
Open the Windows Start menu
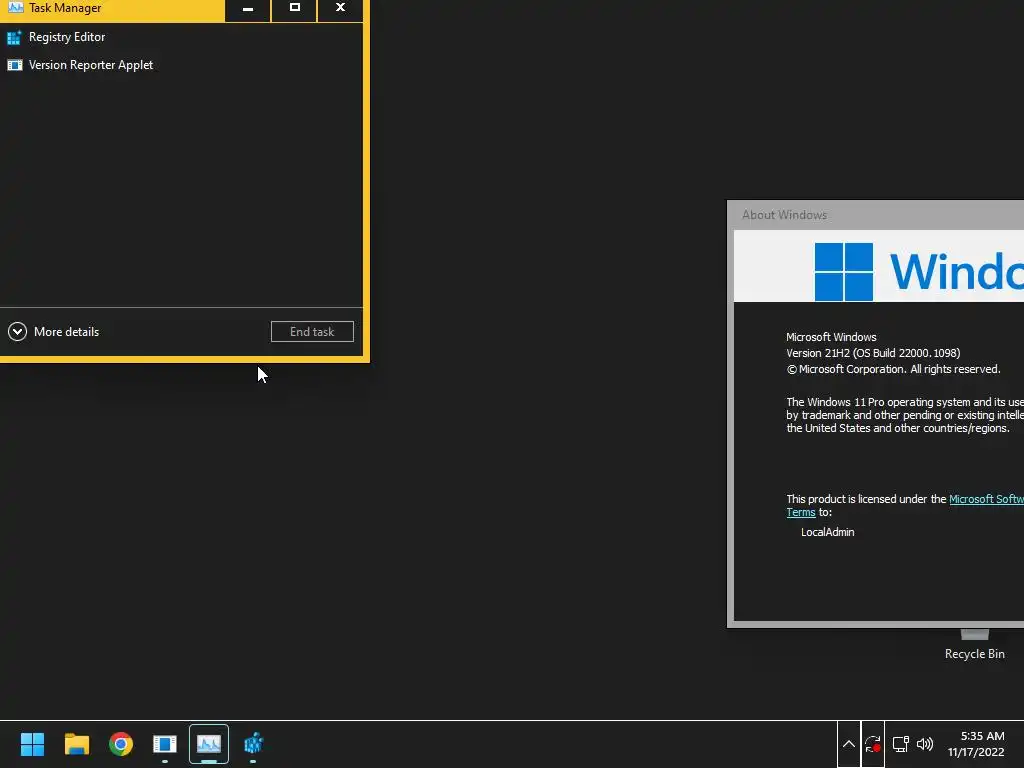pyautogui.click(x=32, y=744)
